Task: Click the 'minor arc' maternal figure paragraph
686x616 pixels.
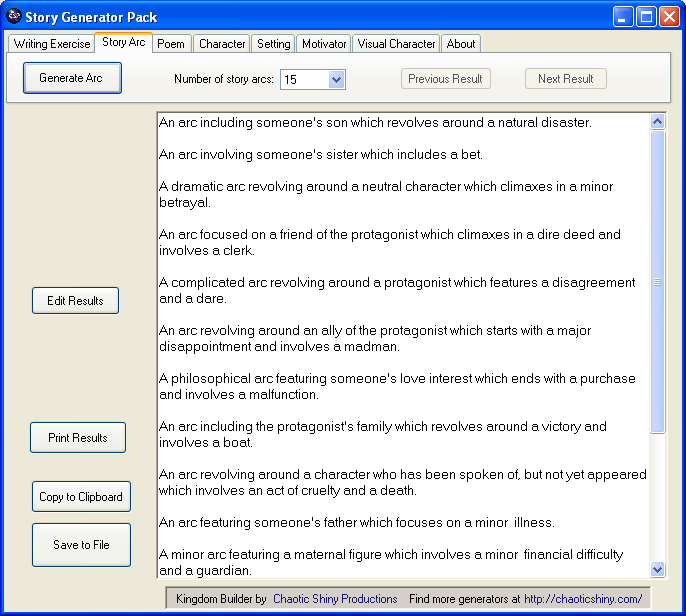Action: (391, 562)
